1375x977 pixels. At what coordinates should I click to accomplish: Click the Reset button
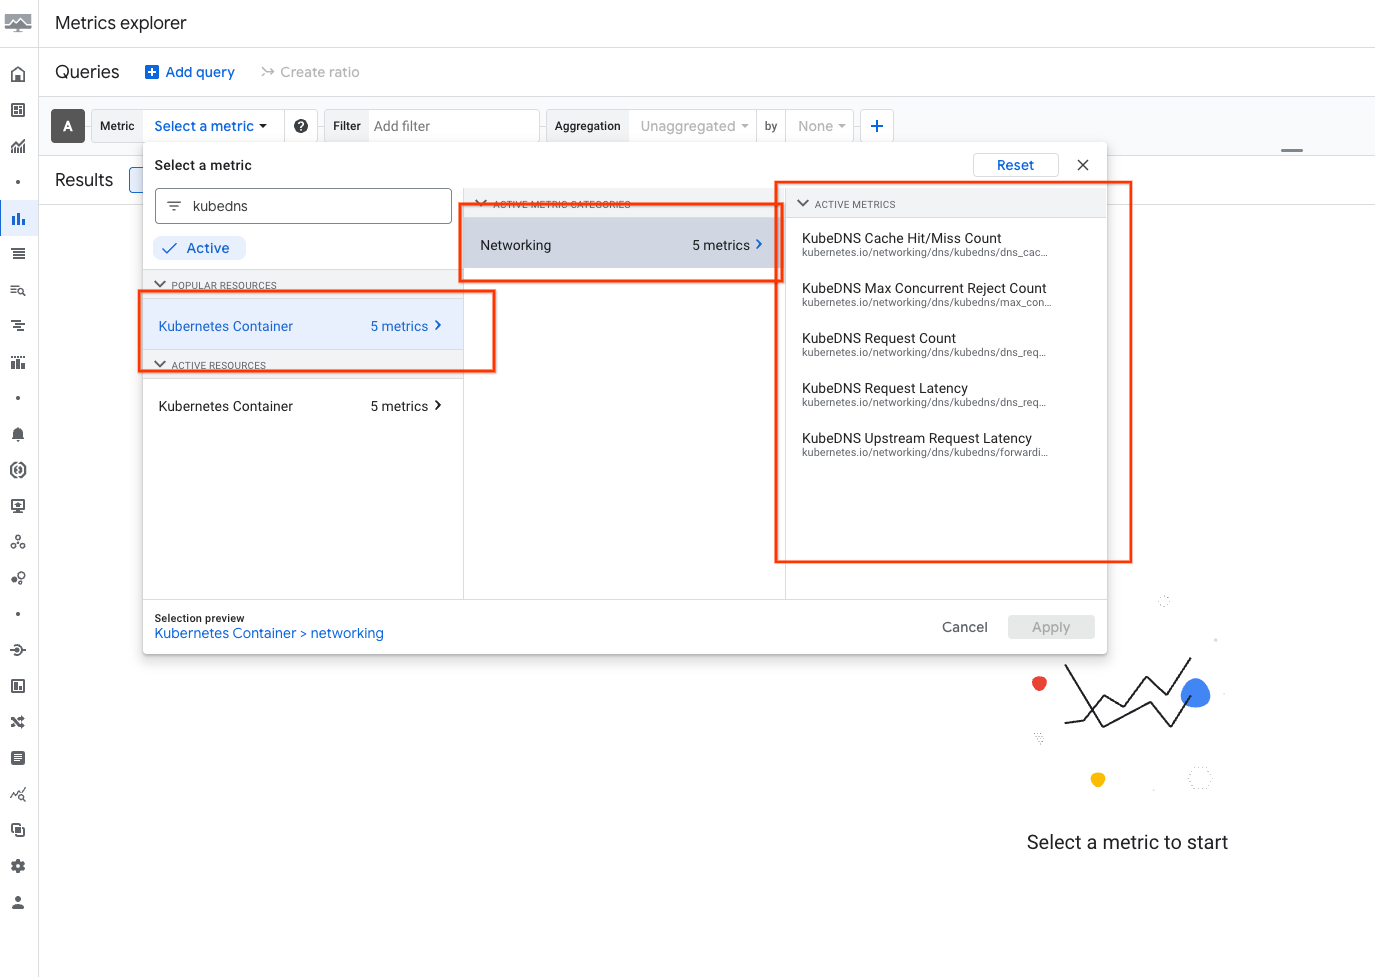[1015, 165]
